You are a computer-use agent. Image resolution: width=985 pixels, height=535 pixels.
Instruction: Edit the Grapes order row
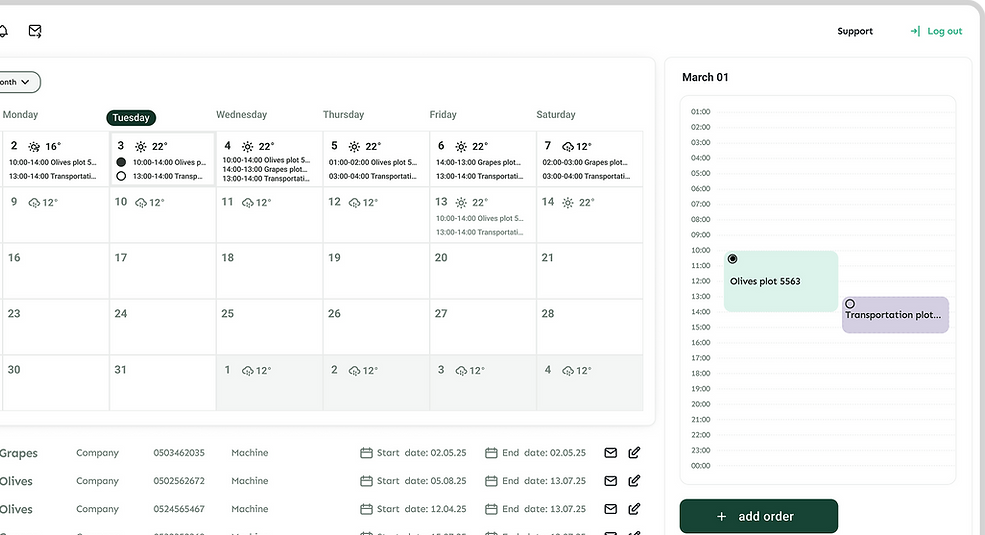coord(634,452)
